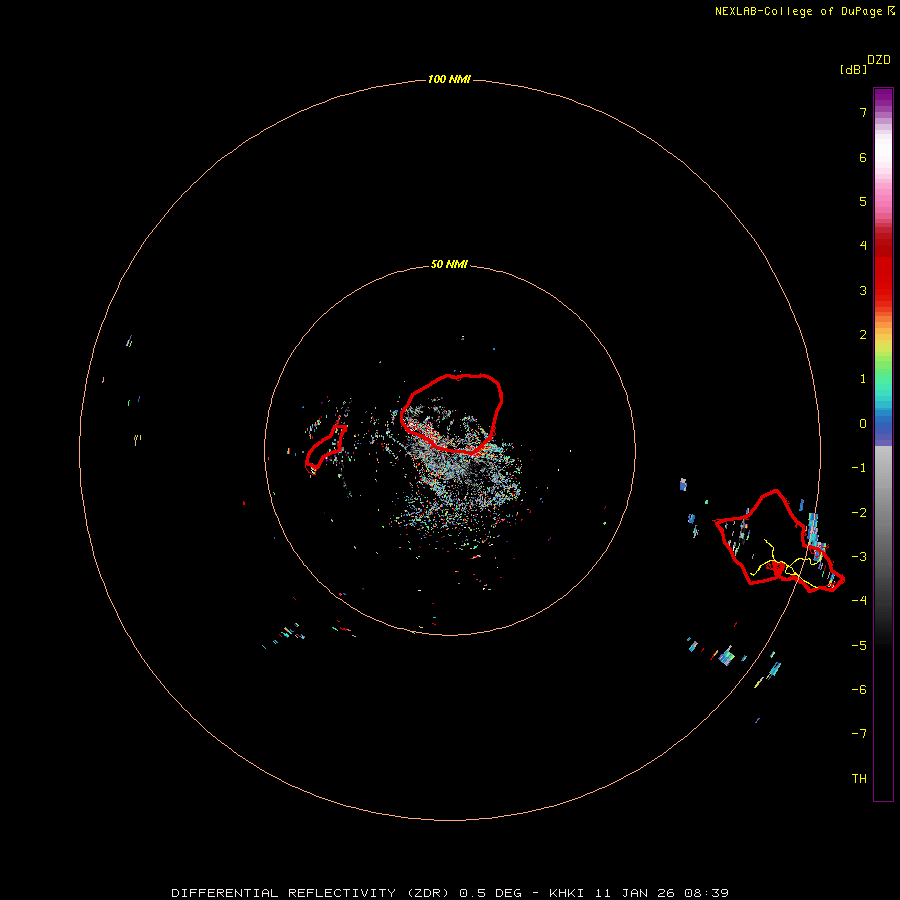Click the product title text at the bottom
900x900 pixels.
450,893
